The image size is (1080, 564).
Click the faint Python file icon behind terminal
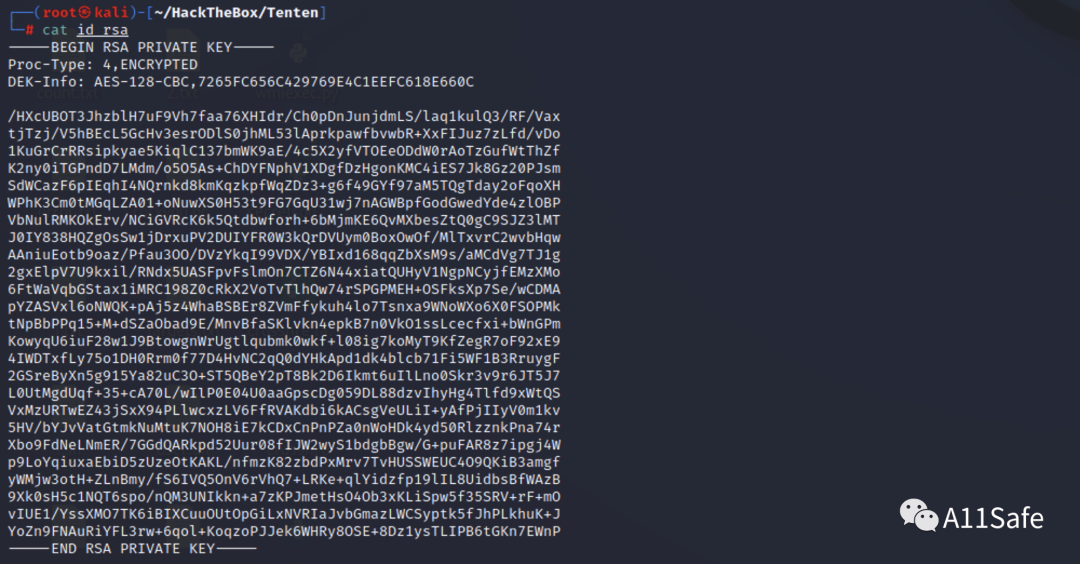[298, 53]
